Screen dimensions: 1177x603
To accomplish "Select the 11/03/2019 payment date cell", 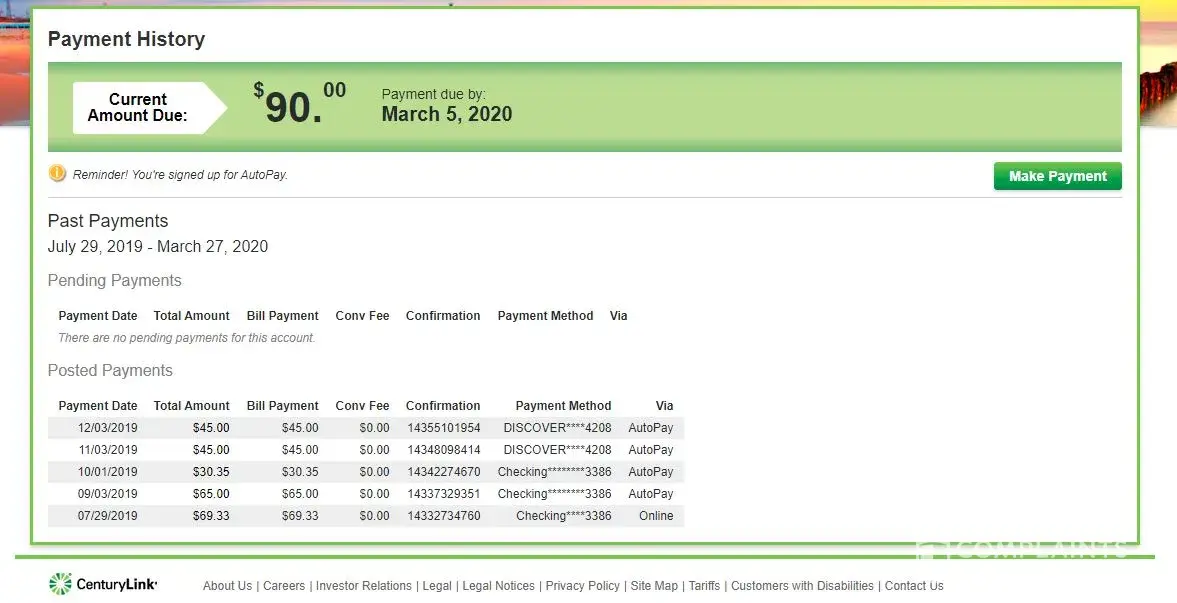I will tap(107, 450).
